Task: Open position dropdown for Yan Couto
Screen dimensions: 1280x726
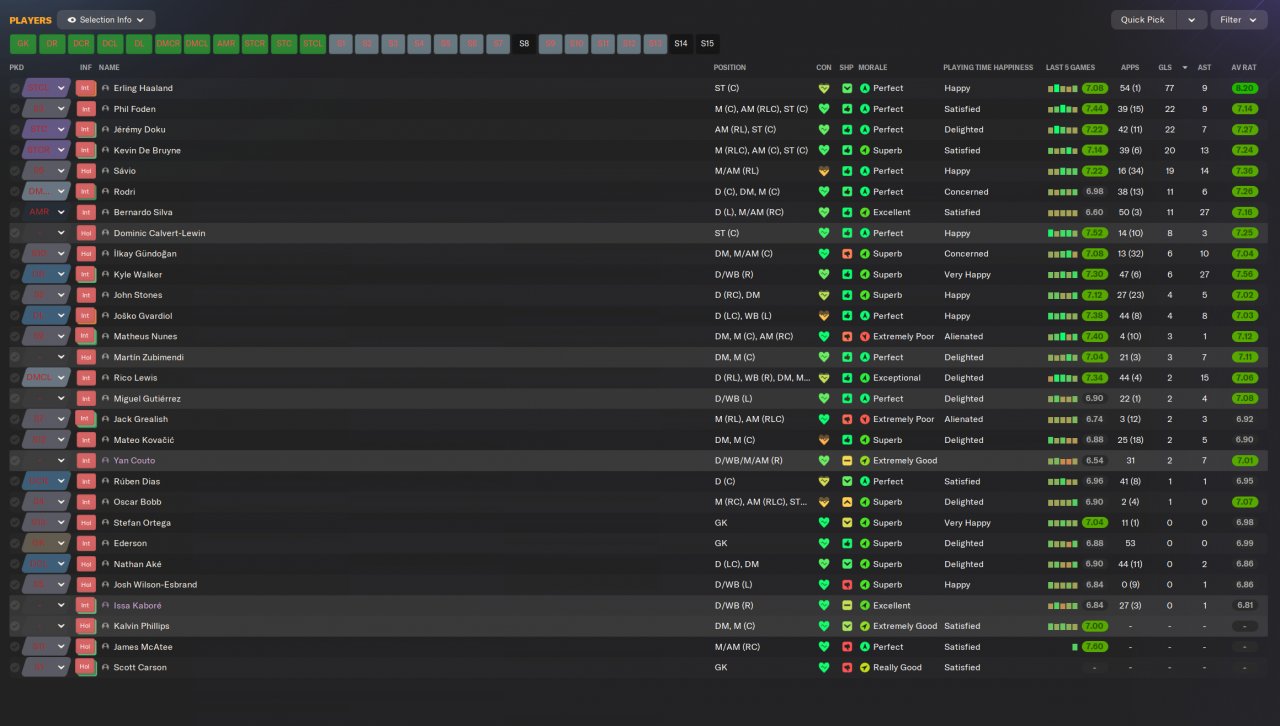Action: click(61, 461)
